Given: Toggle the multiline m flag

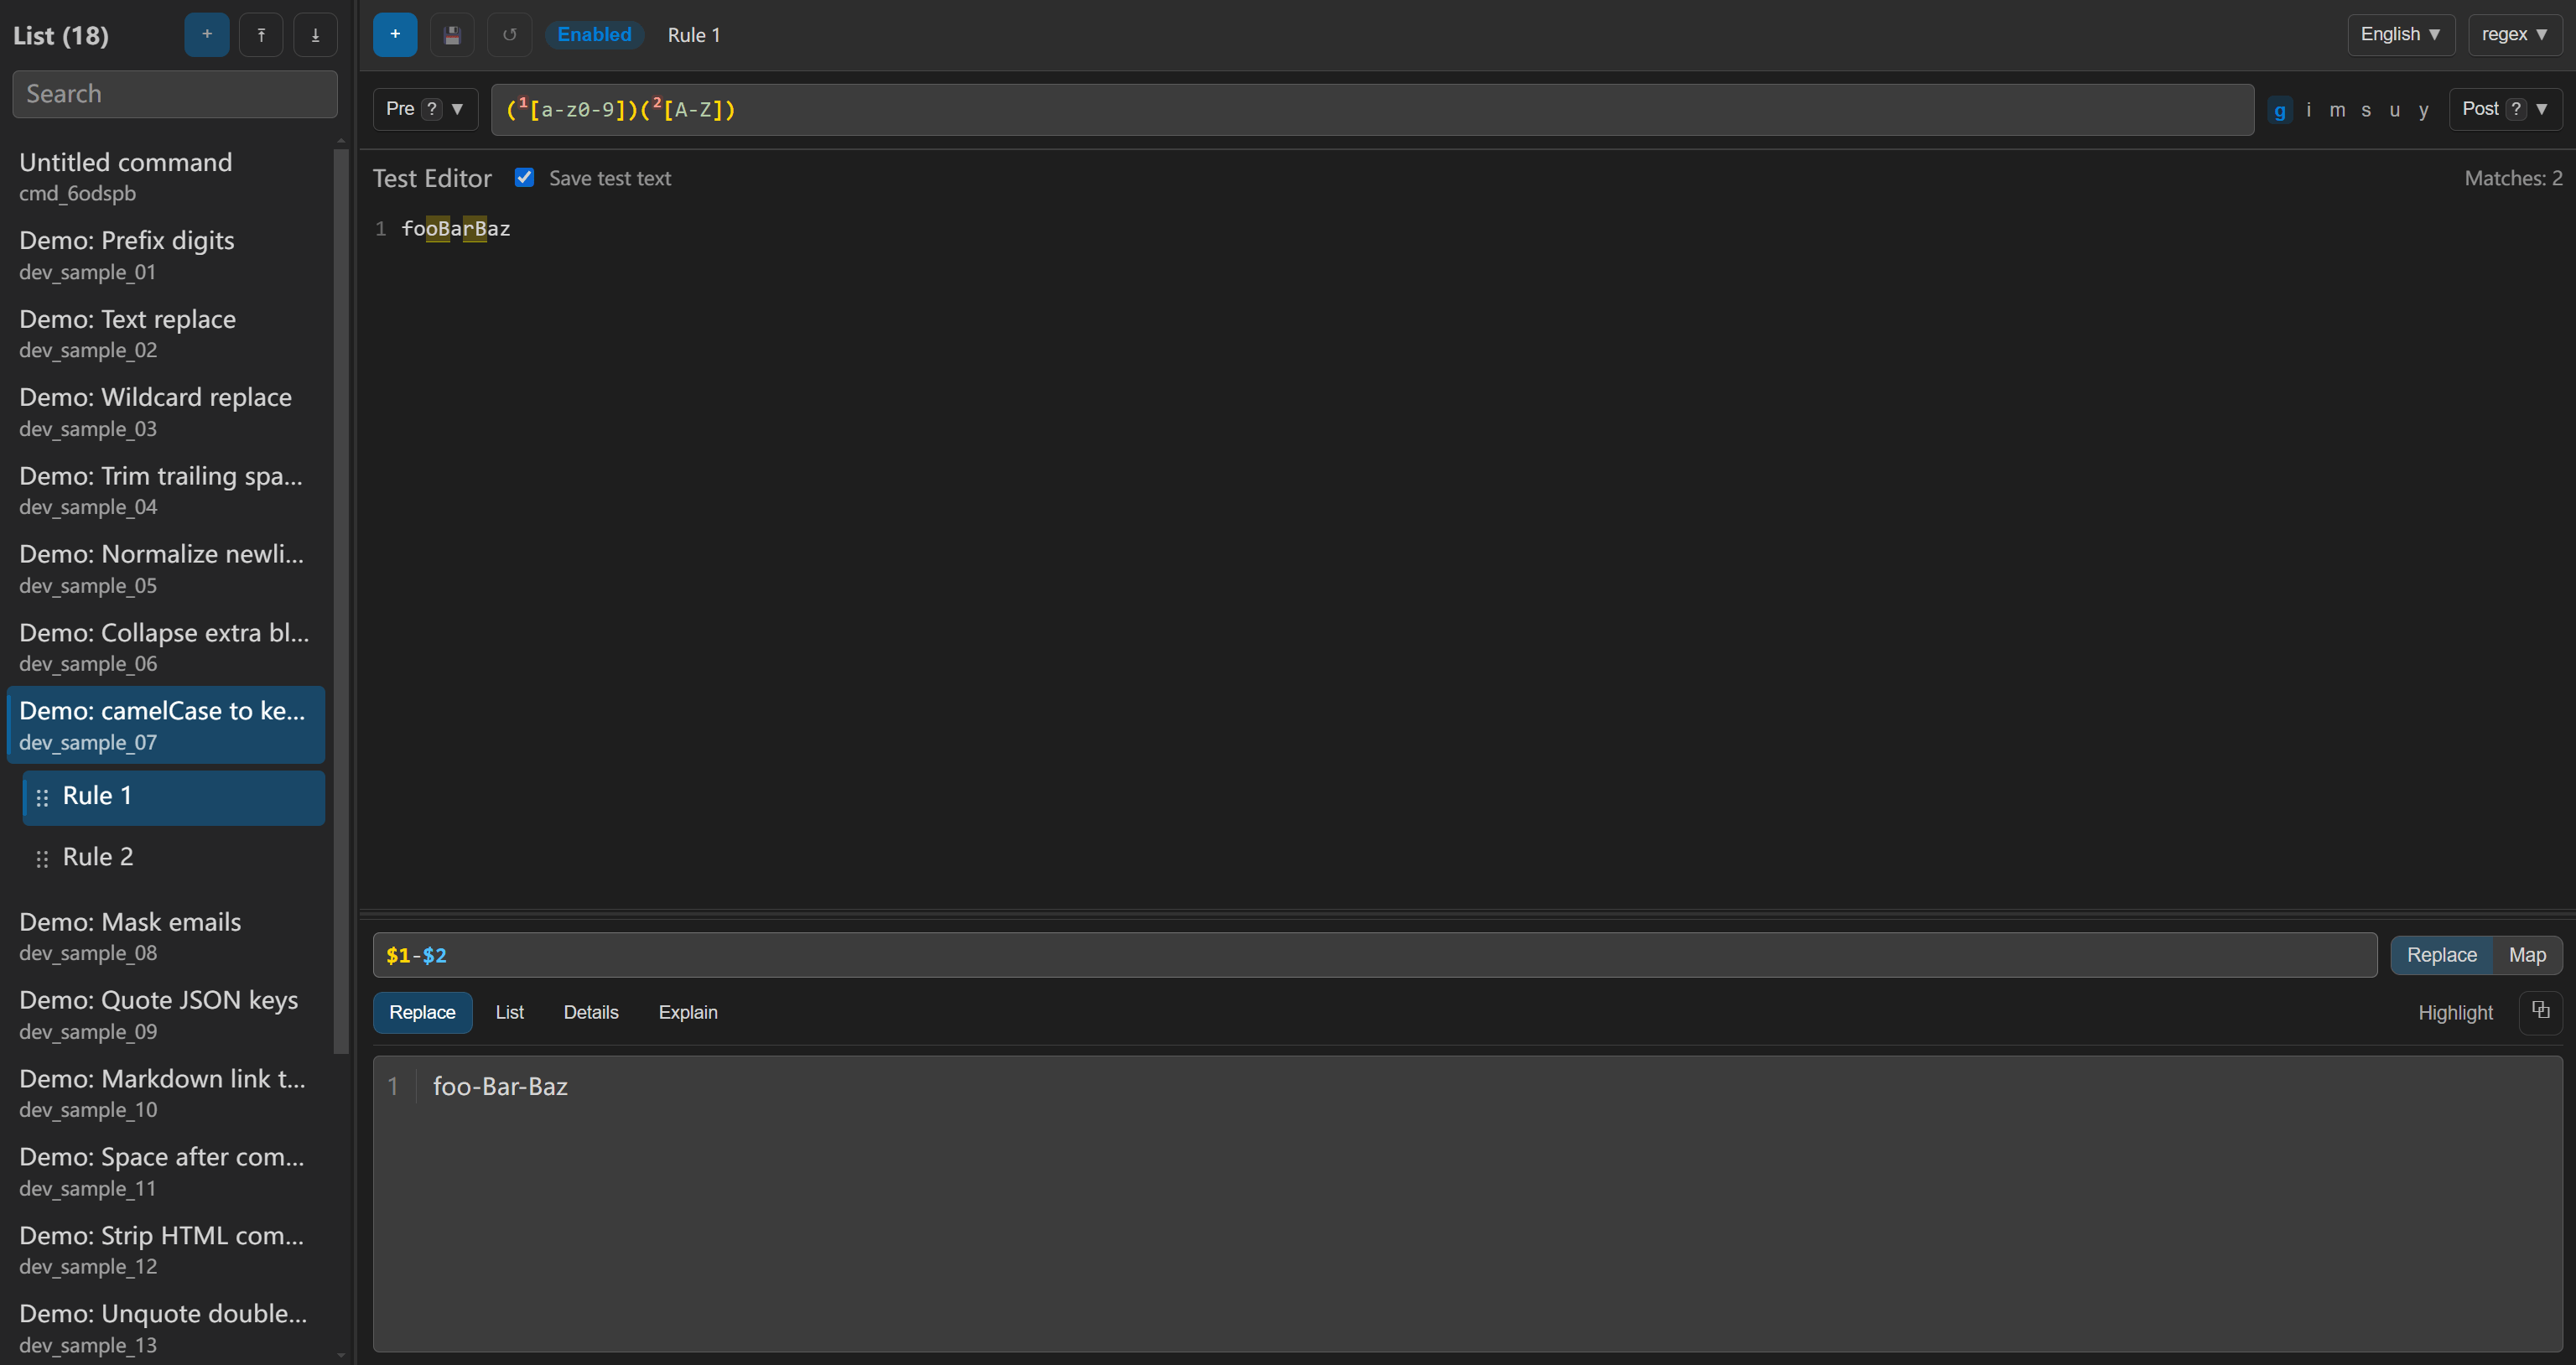Looking at the screenshot, I should 2337,110.
